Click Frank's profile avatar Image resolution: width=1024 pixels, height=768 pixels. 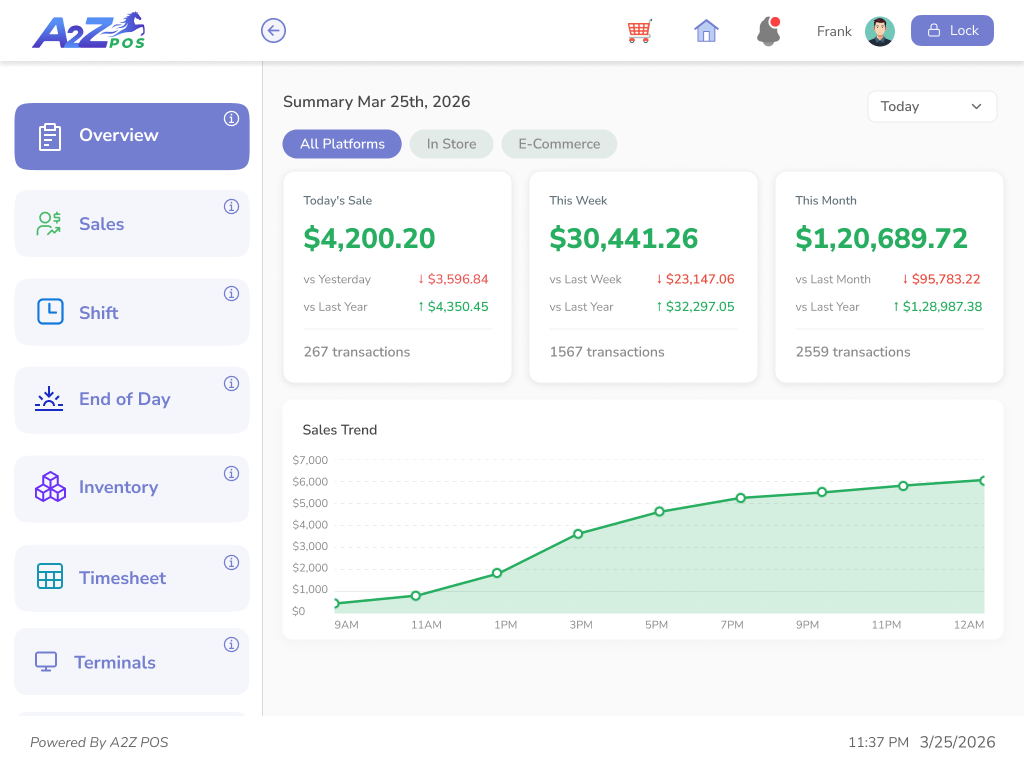point(880,30)
